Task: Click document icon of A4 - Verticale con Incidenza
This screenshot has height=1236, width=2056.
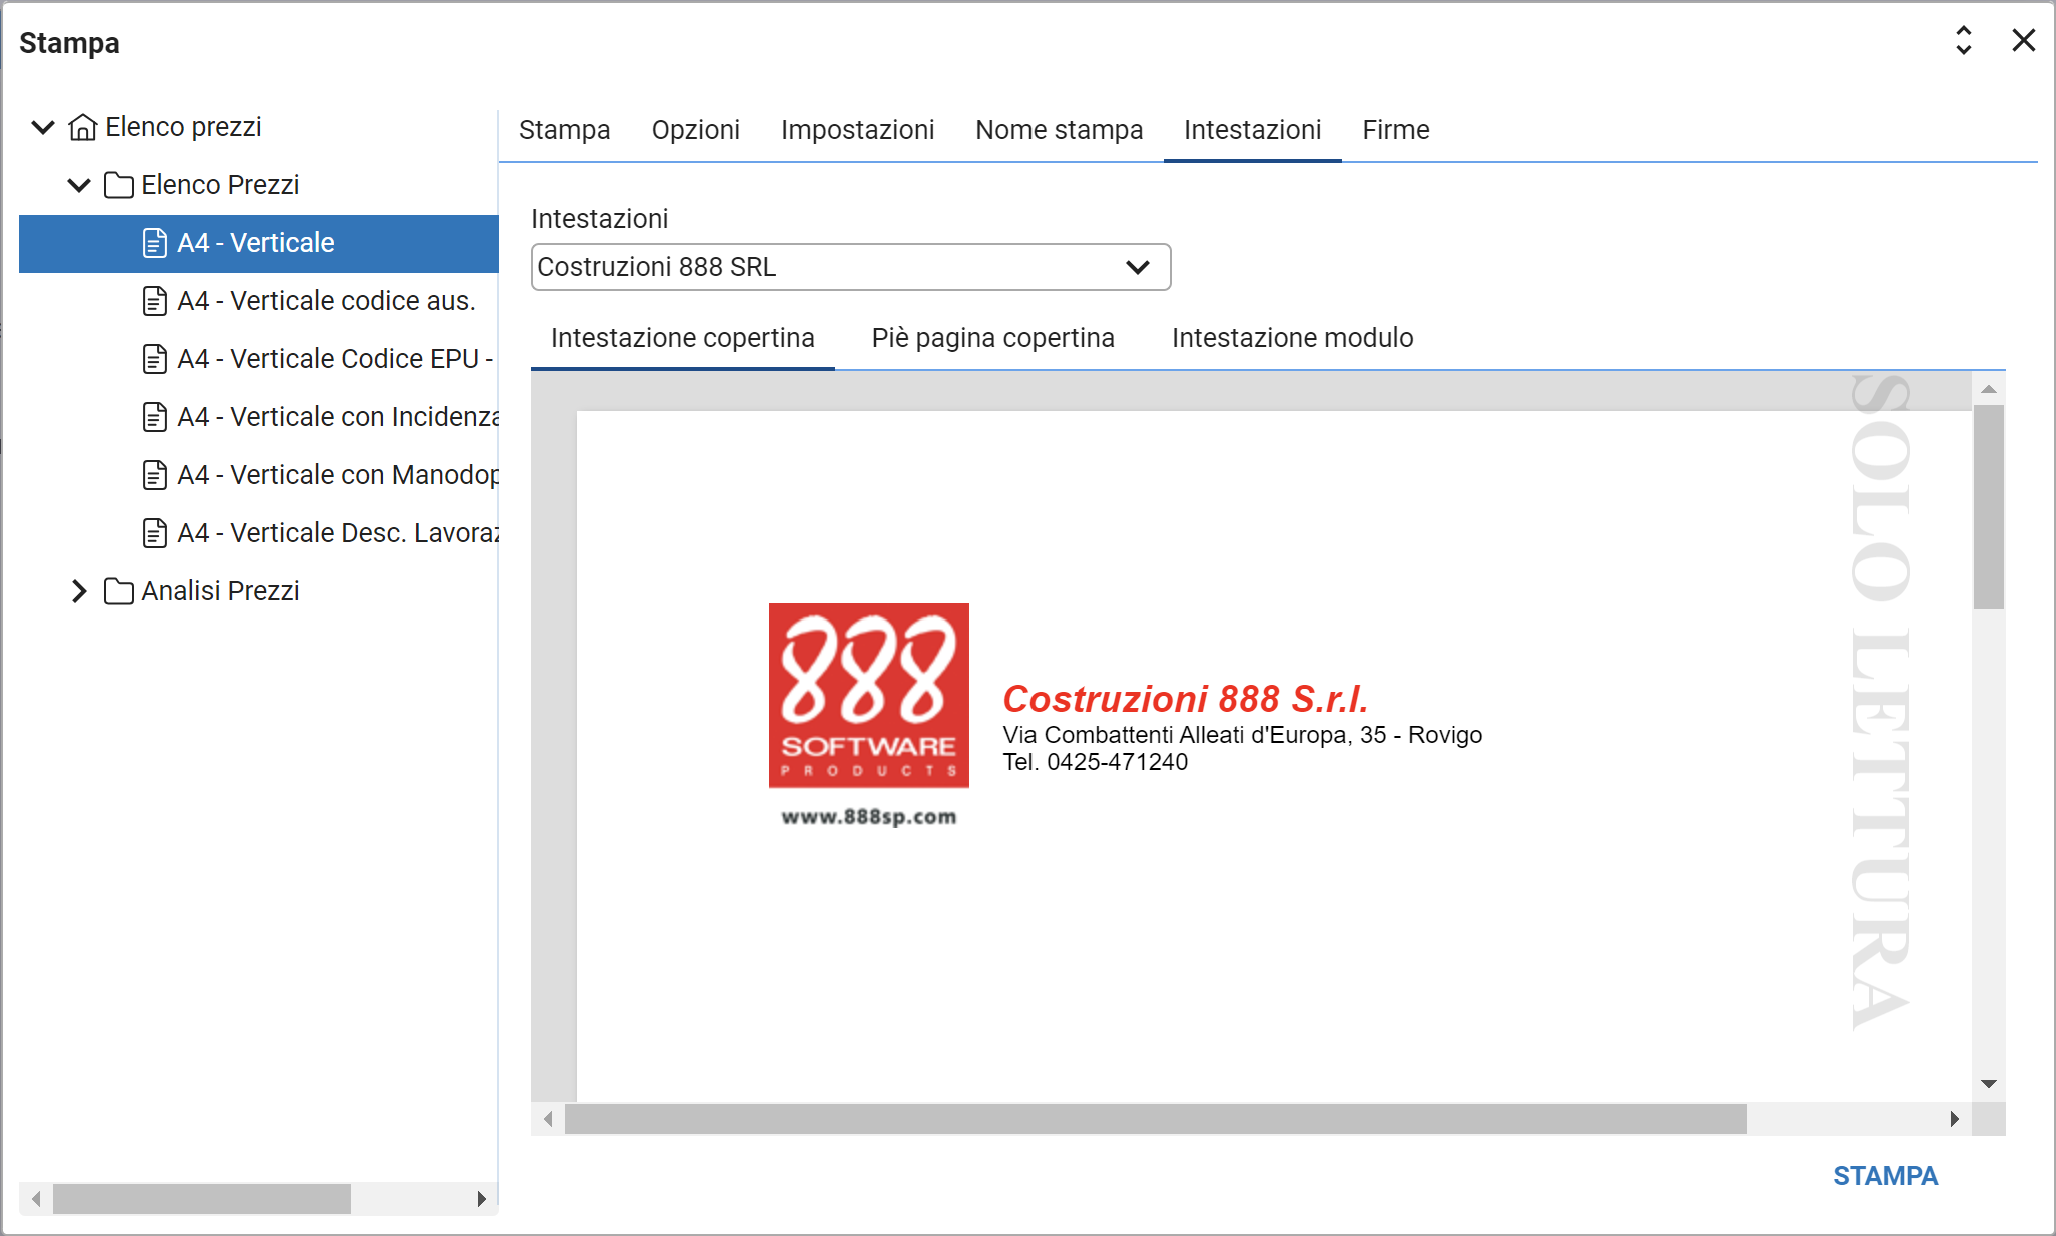Action: (x=155, y=417)
